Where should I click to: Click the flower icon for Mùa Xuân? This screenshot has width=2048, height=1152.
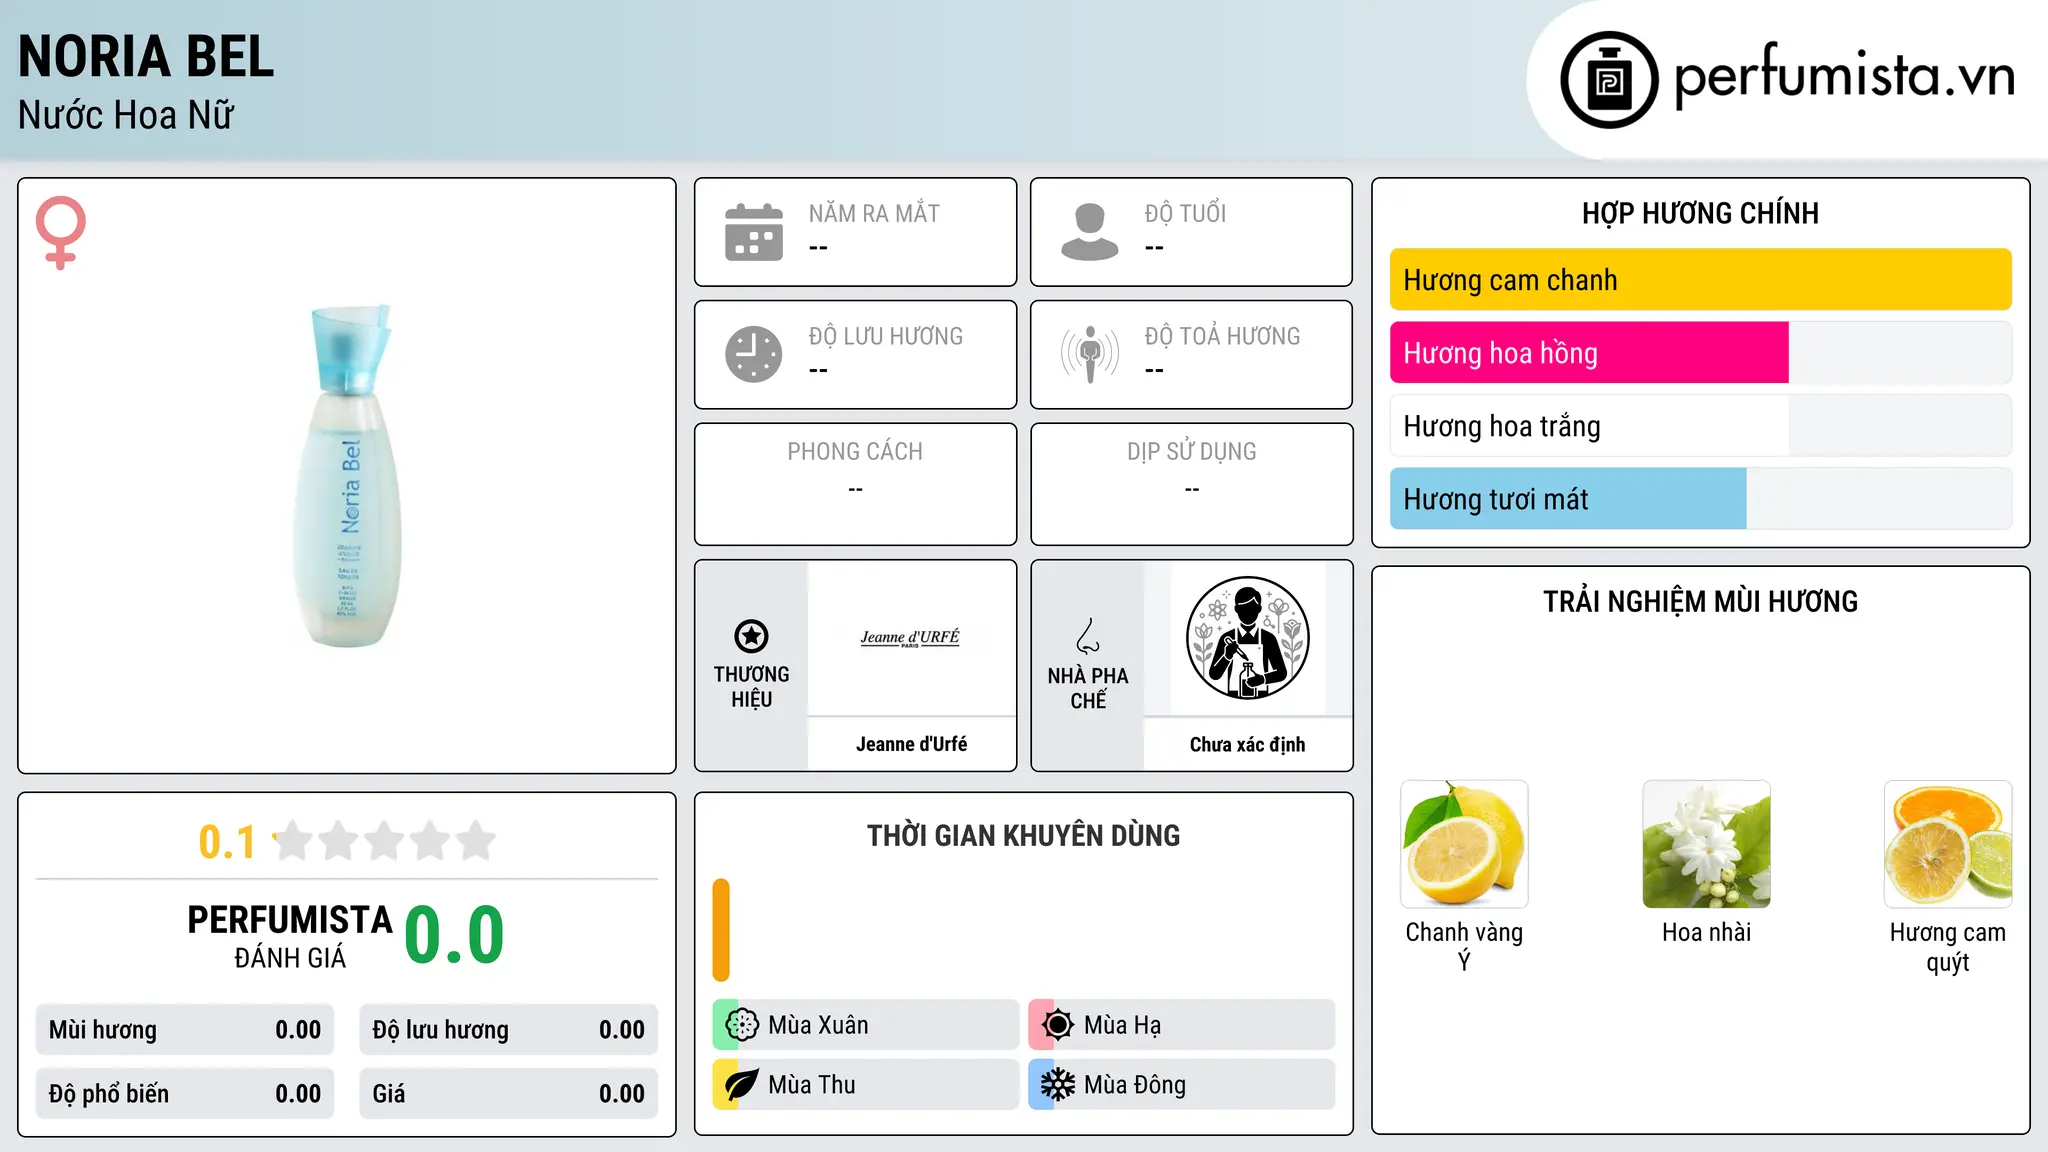[742, 1025]
